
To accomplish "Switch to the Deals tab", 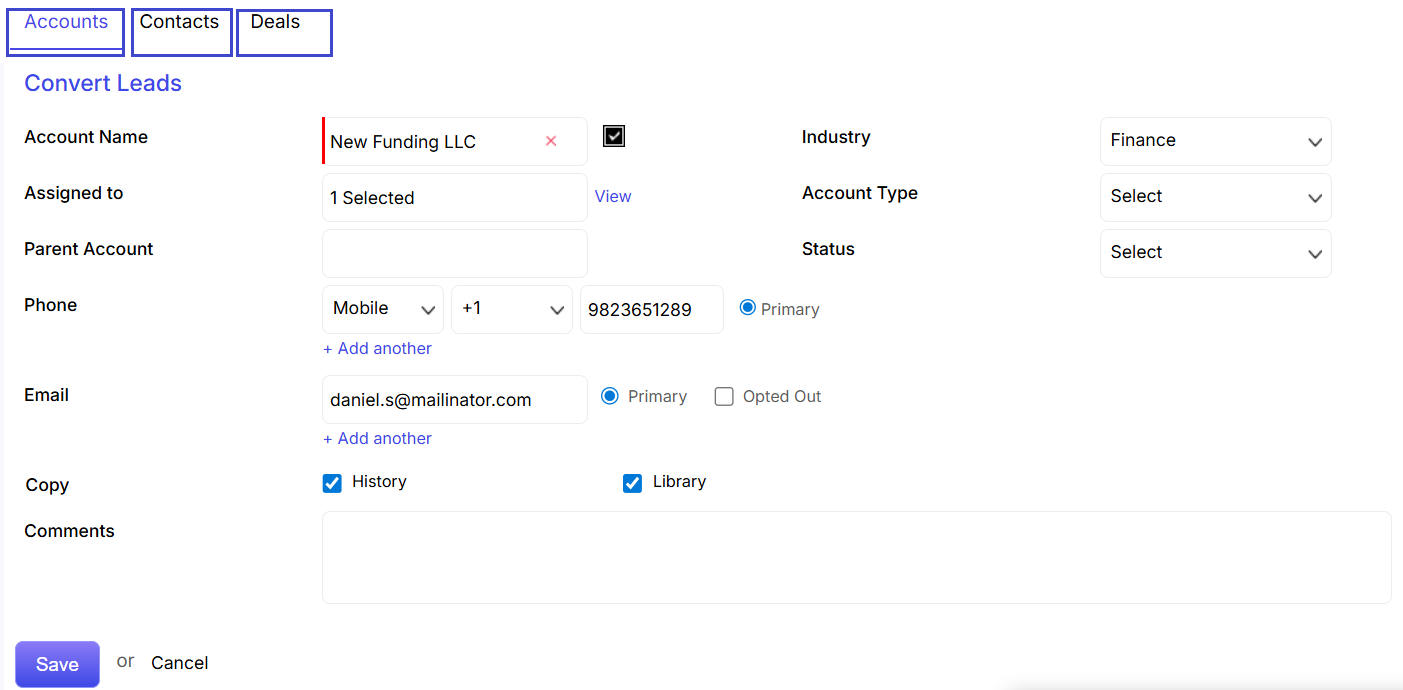I will (284, 32).
